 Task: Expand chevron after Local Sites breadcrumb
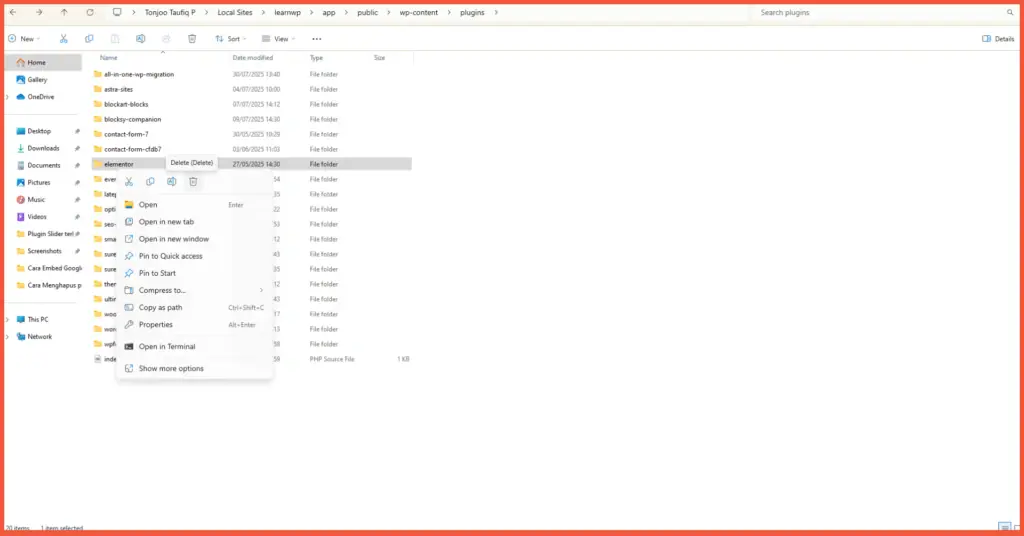[263, 12]
